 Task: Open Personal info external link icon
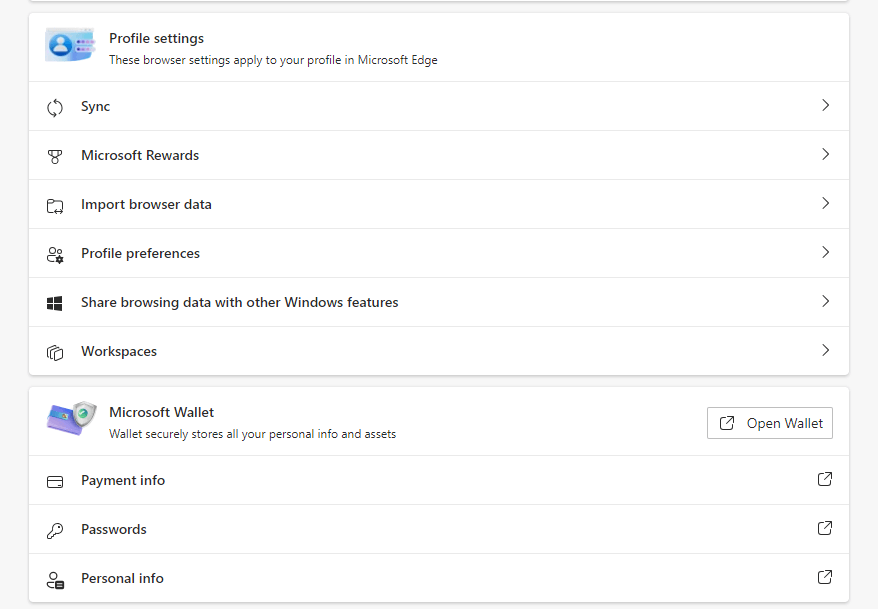(x=825, y=577)
